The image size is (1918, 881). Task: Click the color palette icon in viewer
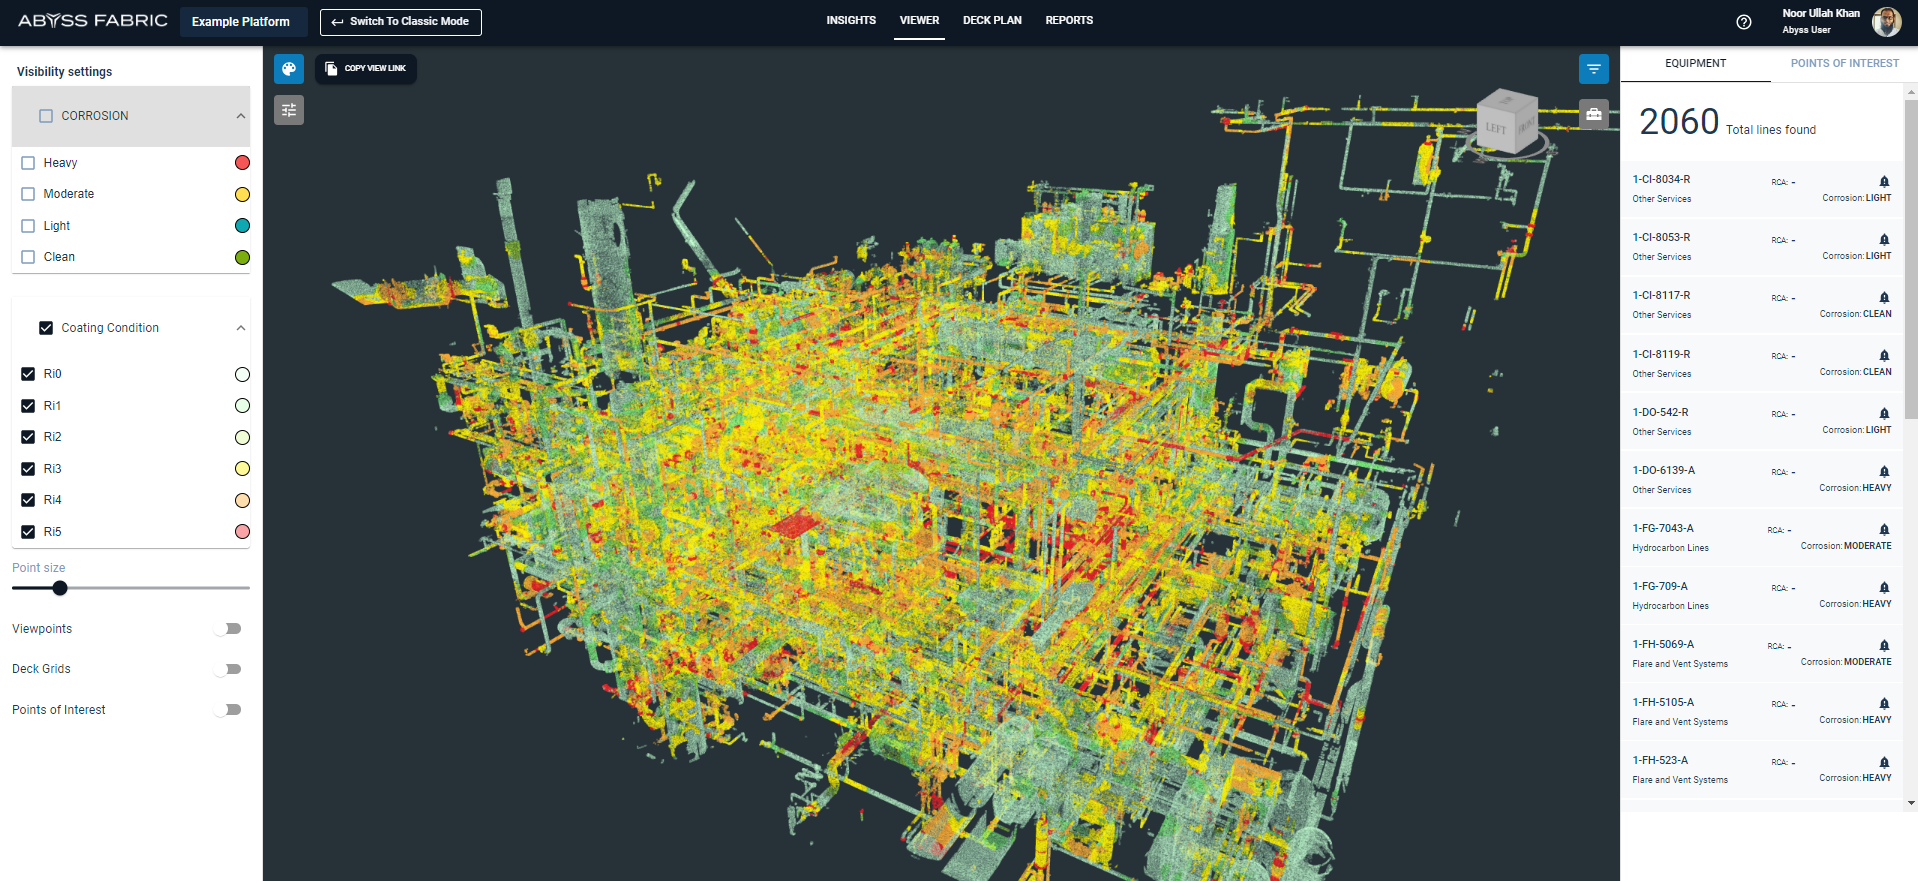(289, 69)
